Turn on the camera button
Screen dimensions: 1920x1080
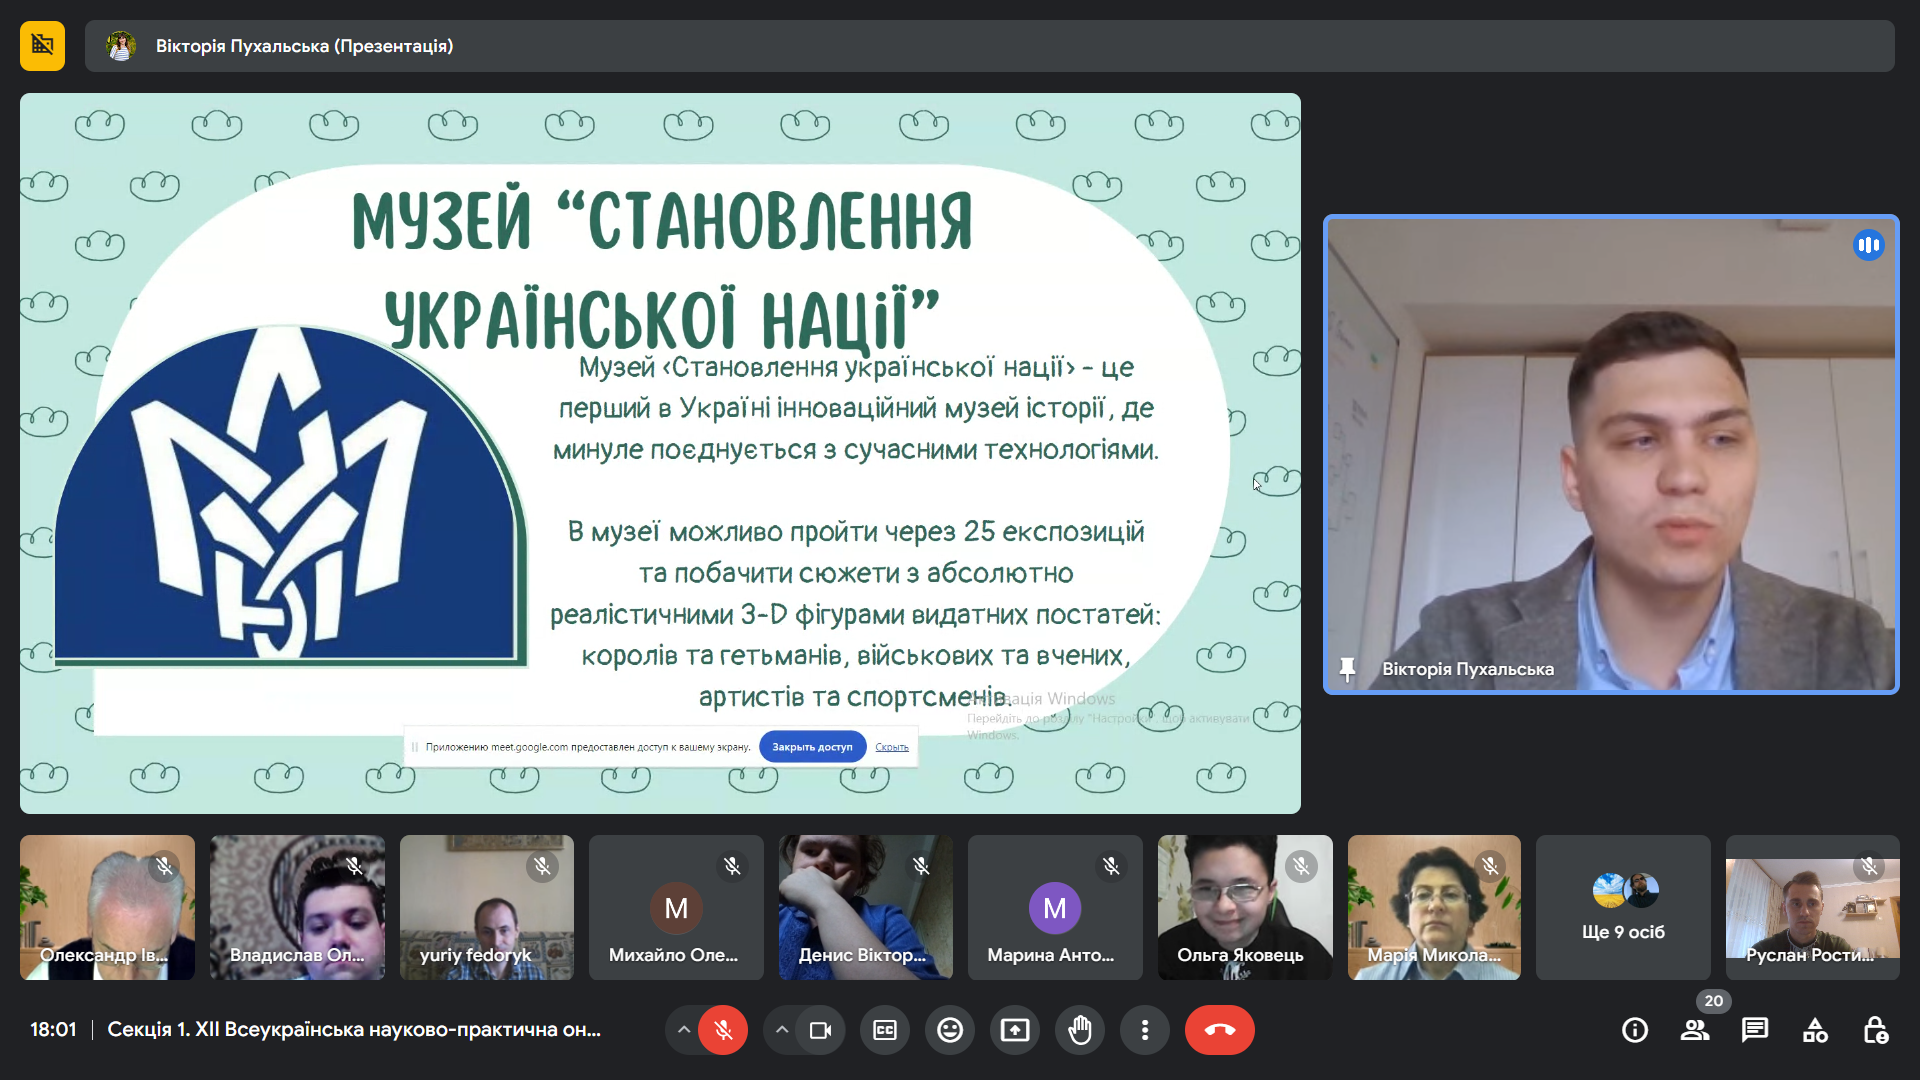coord(820,1030)
